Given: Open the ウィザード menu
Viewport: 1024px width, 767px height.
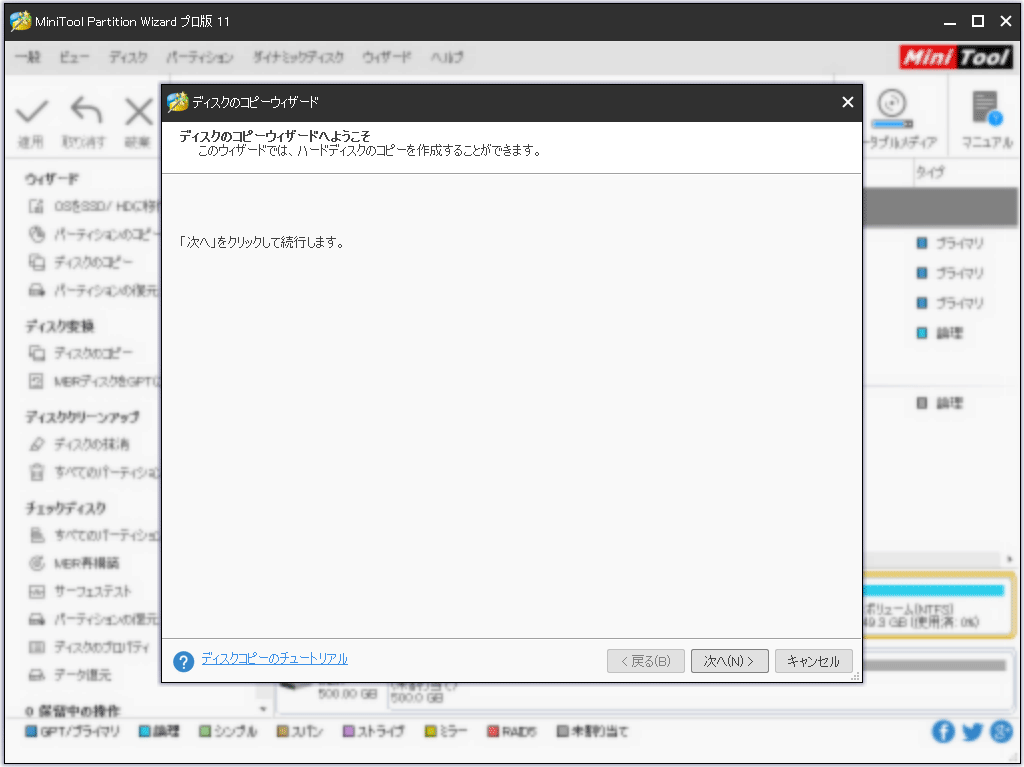Looking at the screenshot, I should coord(386,57).
